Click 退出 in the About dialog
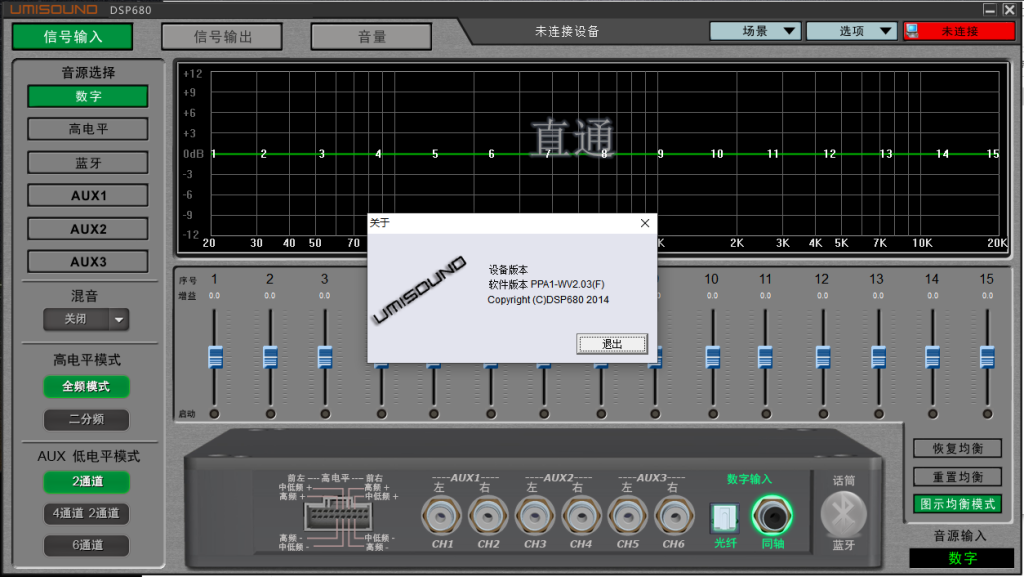The width and height of the screenshot is (1024, 577). click(612, 343)
